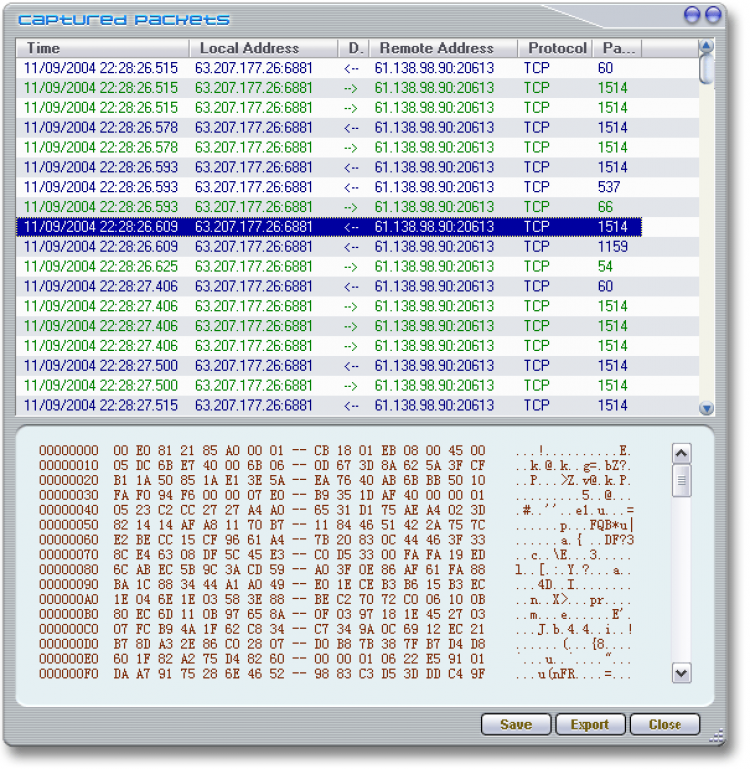Screen dimensions: 750x769
Task: Select first packet with size 60
Action: (358, 68)
